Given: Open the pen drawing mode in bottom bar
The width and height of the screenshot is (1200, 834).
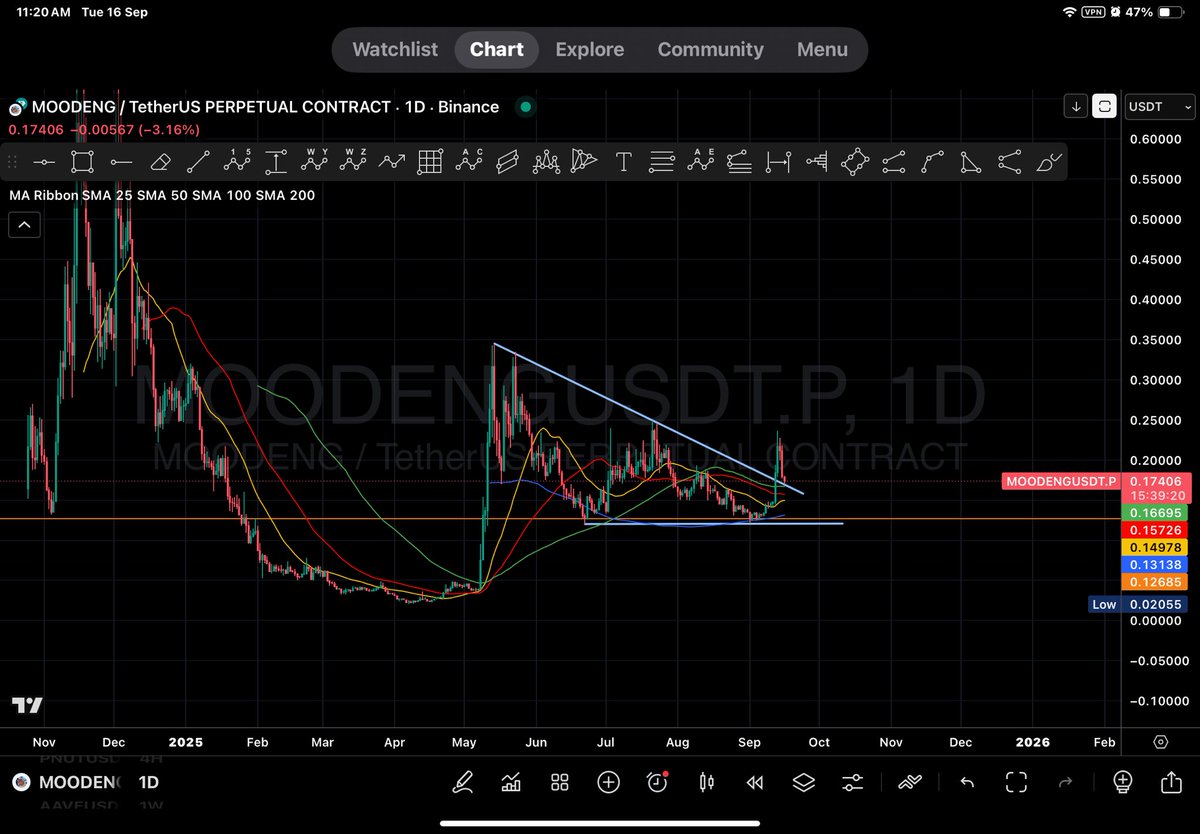Looking at the screenshot, I should click(x=463, y=782).
